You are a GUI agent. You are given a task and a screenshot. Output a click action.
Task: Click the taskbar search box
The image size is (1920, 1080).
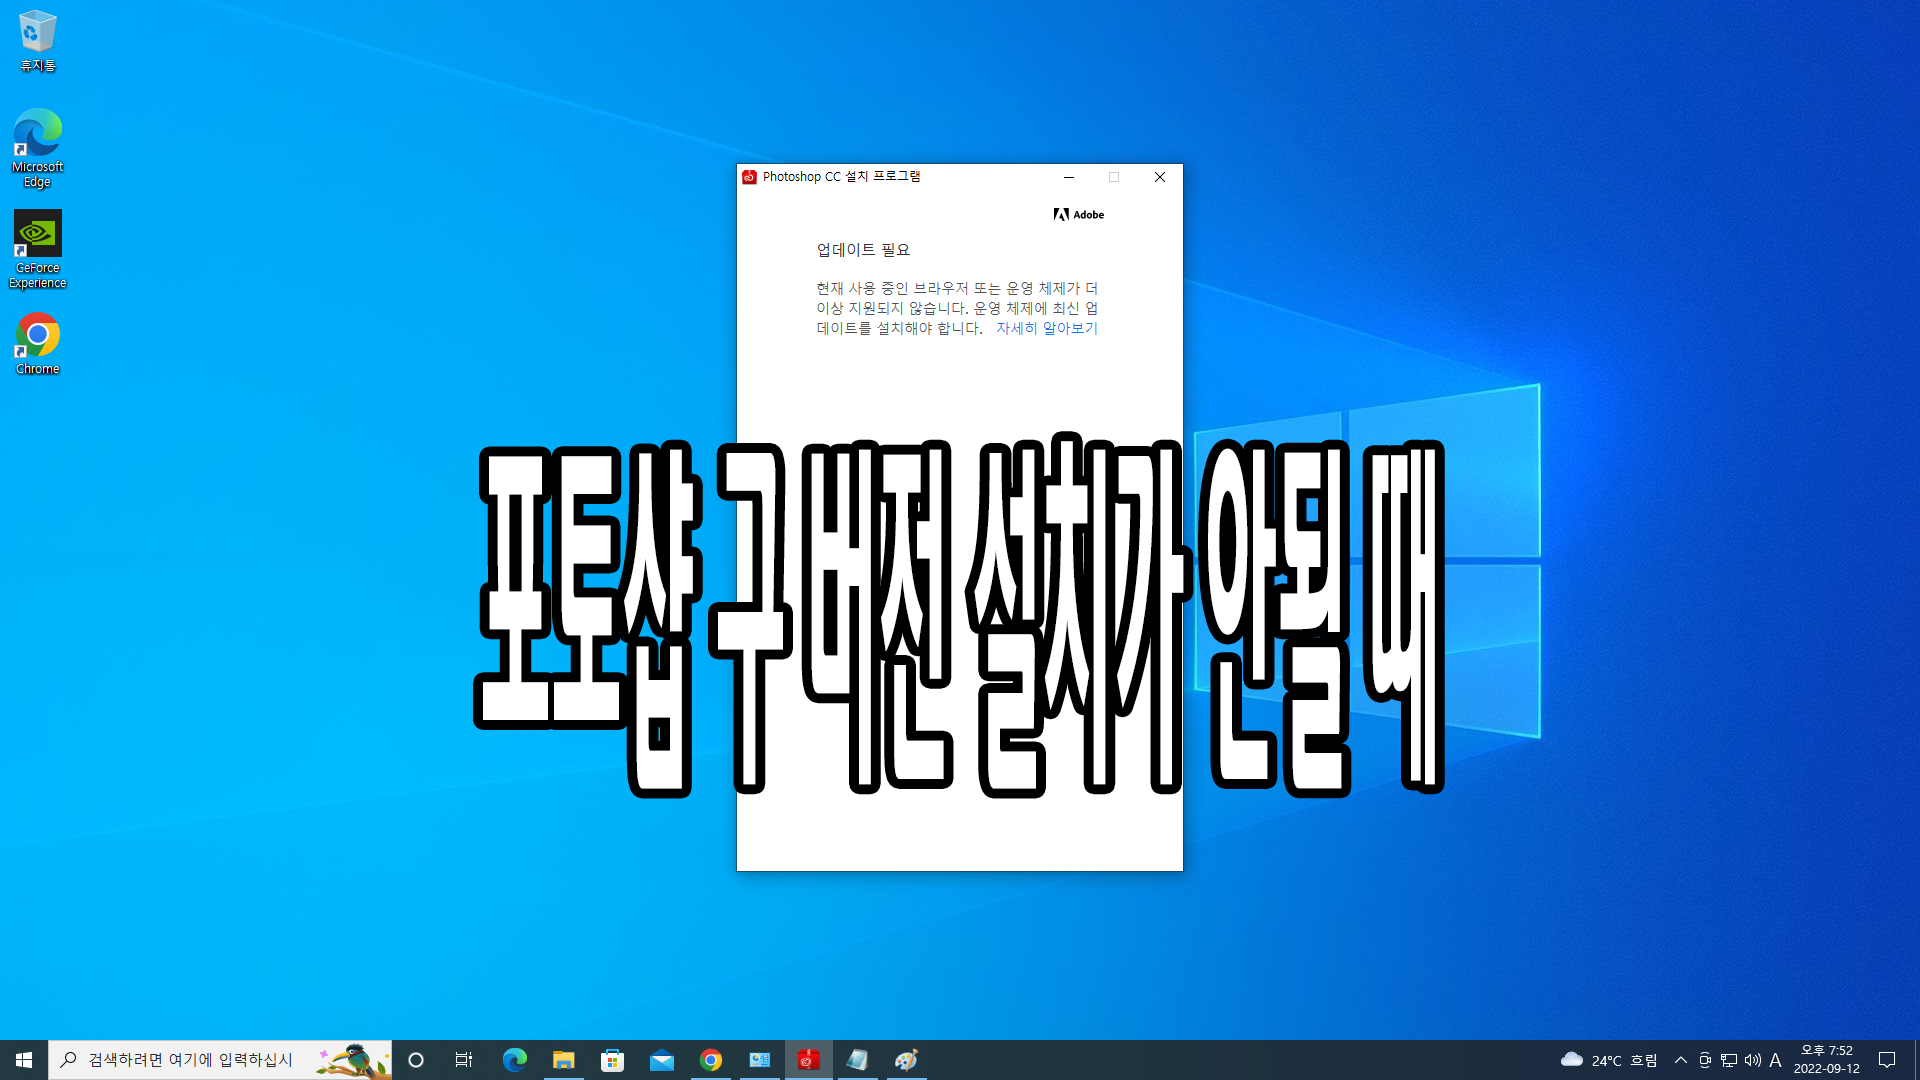click(190, 1060)
